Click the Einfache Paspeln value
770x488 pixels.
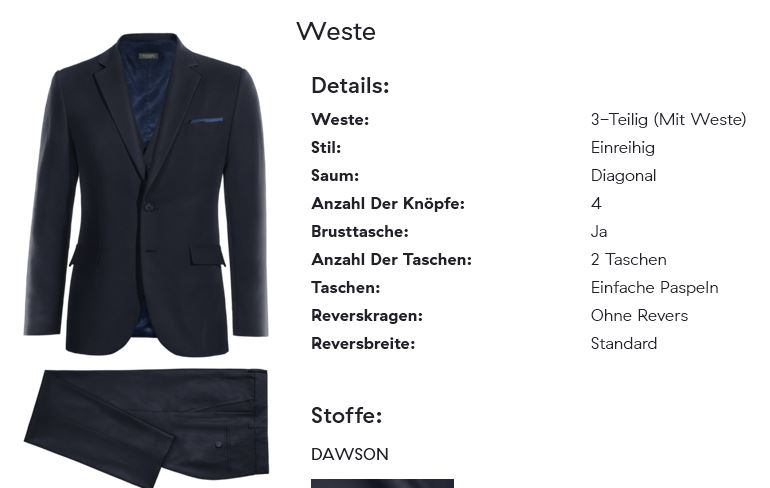(655, 287)
